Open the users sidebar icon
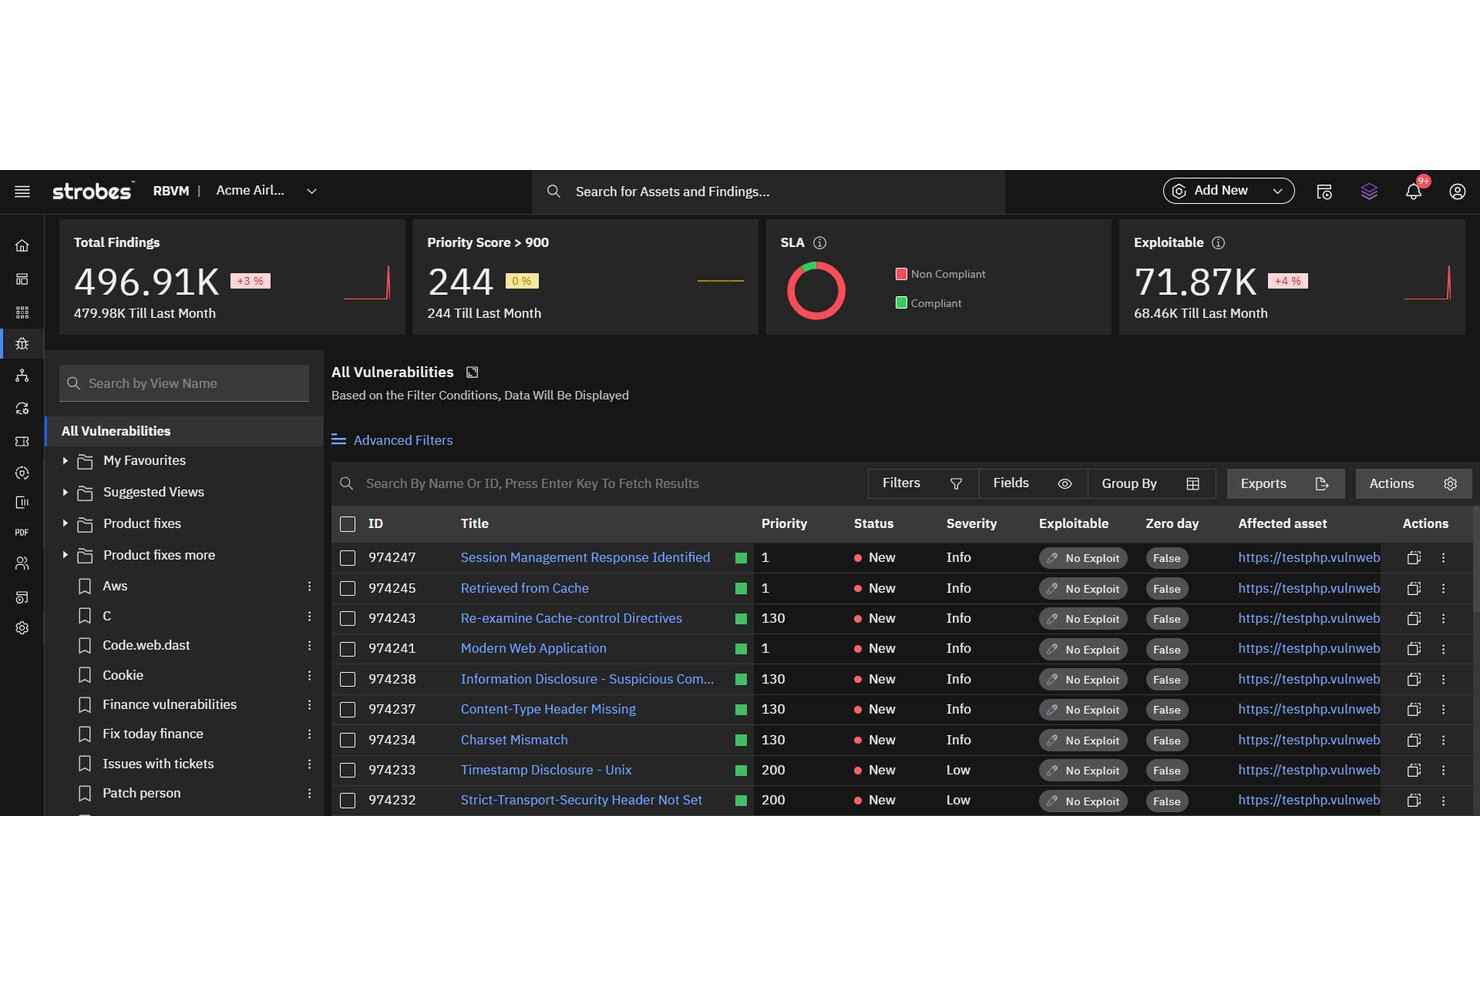The width and height of the screenshot is (1480, 987). [x=22, y=564]
